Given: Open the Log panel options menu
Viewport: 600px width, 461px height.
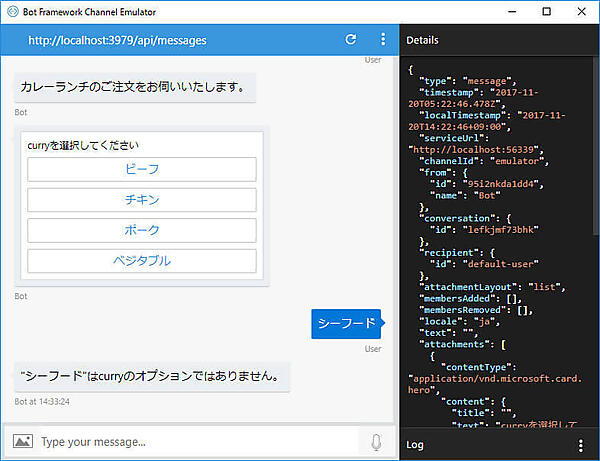Looking at the screenshot, I should 581,445.
